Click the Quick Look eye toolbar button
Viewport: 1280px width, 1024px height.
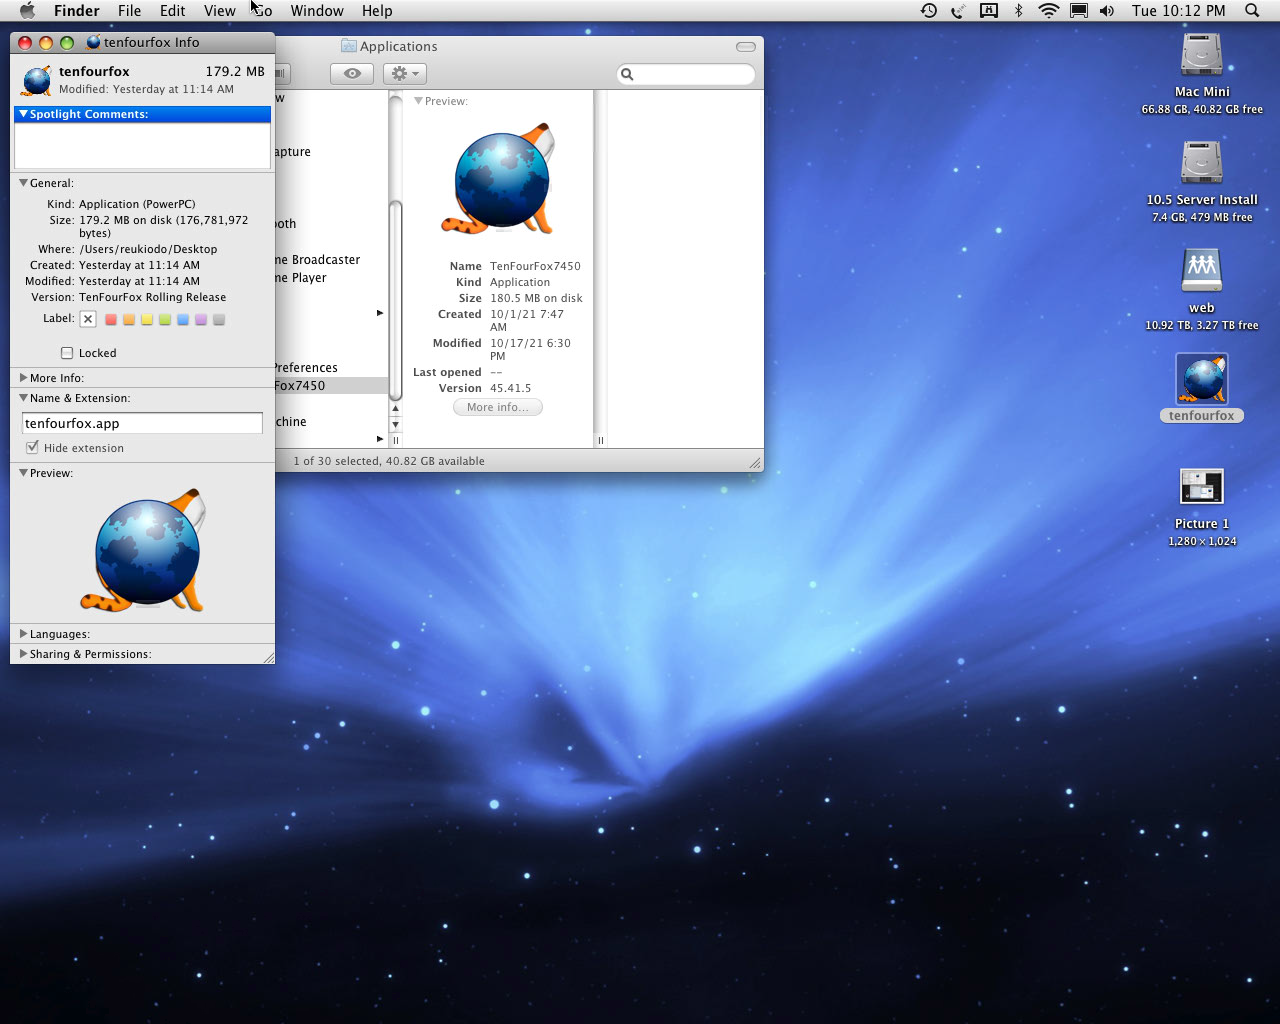(x=352, y=74)
